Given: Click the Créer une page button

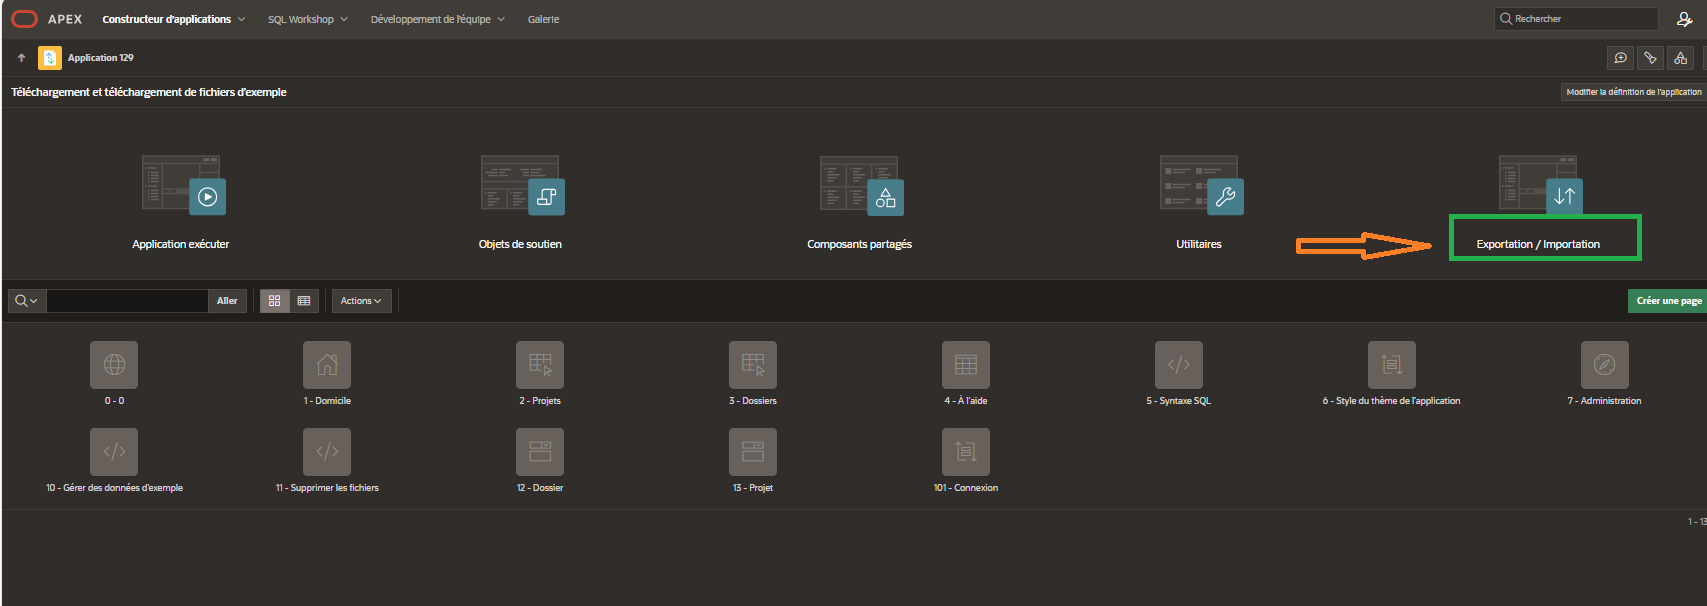Looking at the screenshot, I should click(1668, 301).
